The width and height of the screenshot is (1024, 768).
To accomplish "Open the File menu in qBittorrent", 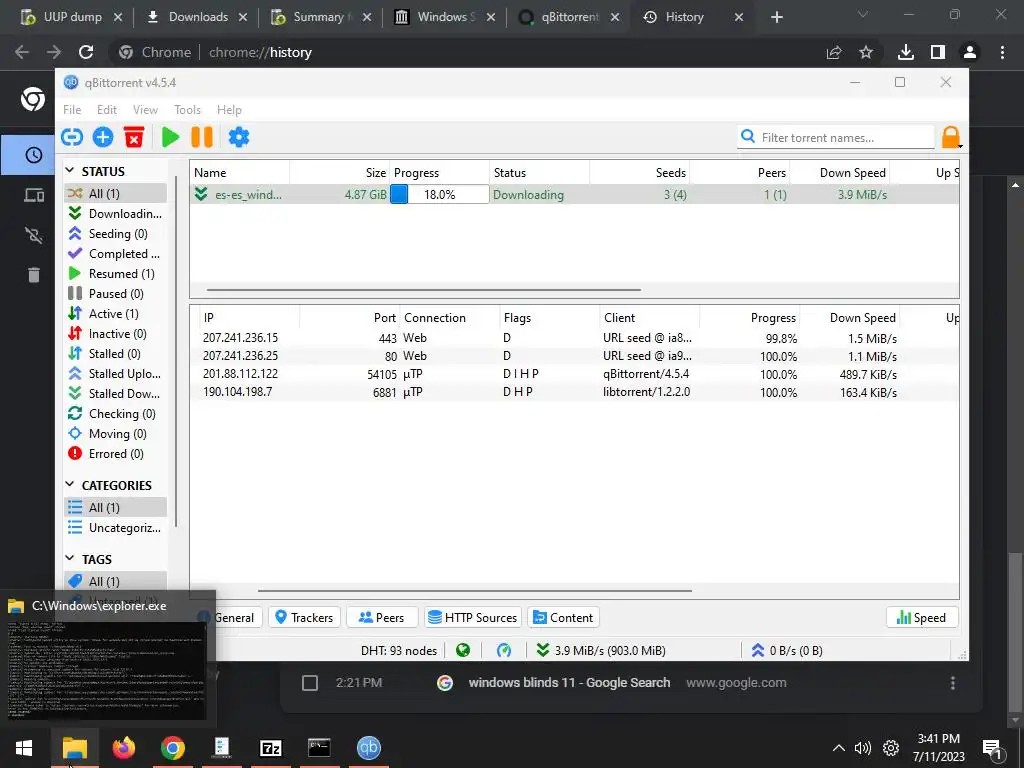I will [72, 110].
